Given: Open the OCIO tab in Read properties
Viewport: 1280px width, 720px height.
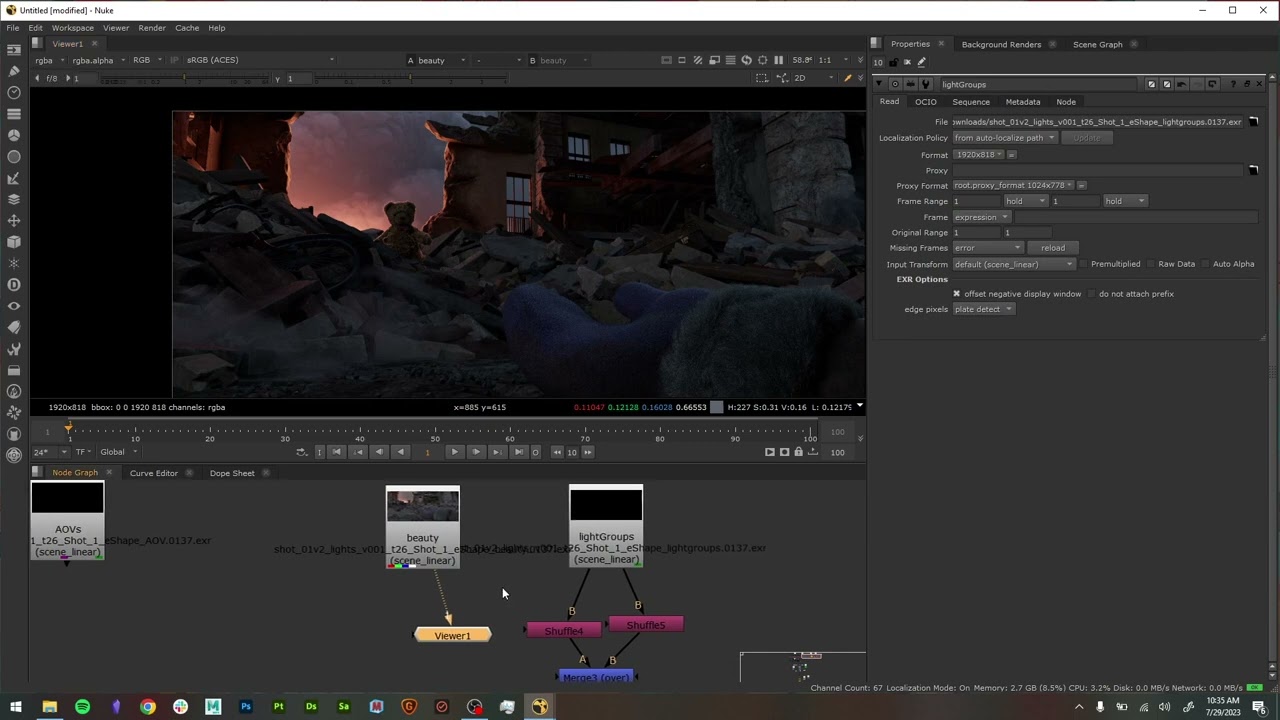Looking at the screenshot, I should (926, 102).
